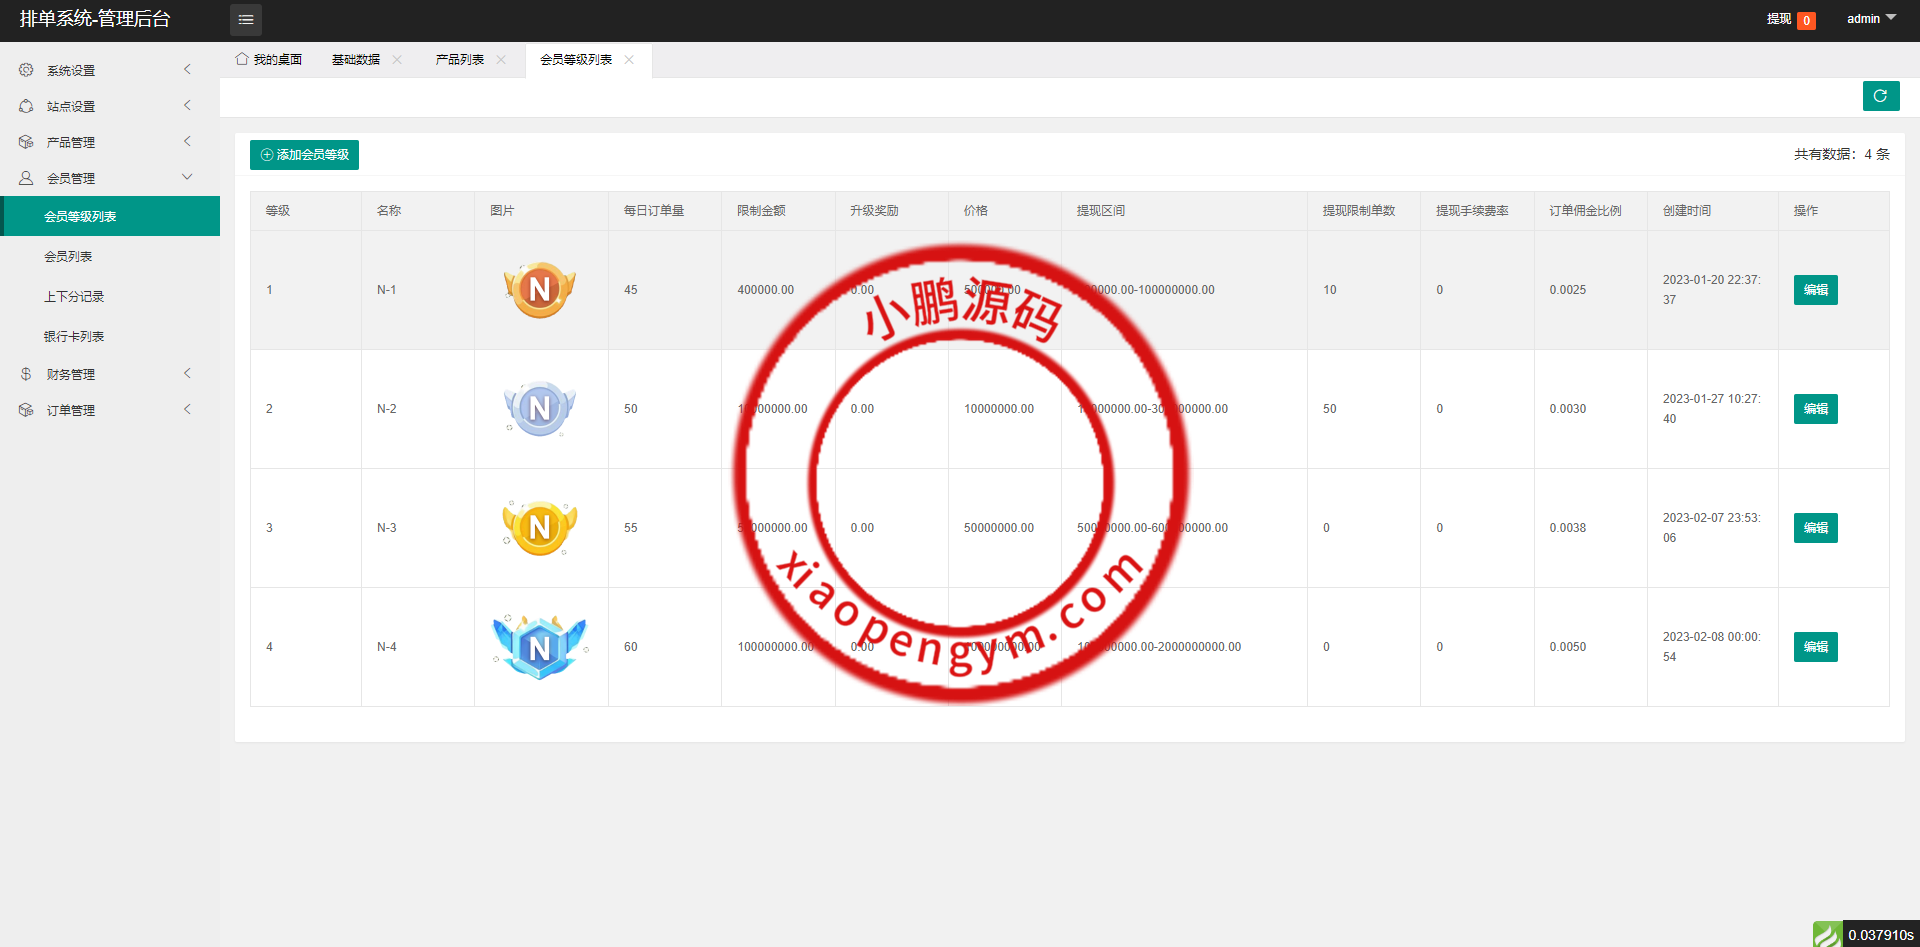Open the admin user dropdown
This screenshot has height=947, width=1920.
(x=1870, y=19)
